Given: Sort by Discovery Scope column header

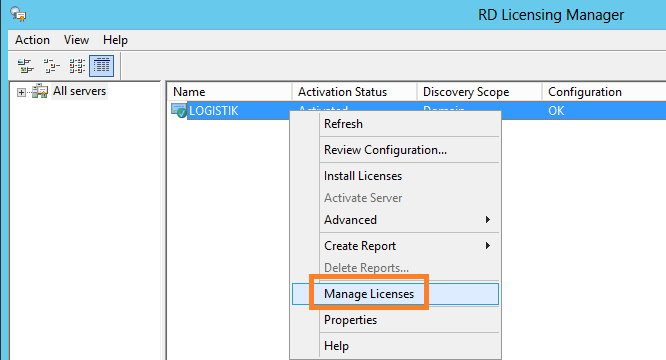Looking at the screenshot, I should click(479, 92).
